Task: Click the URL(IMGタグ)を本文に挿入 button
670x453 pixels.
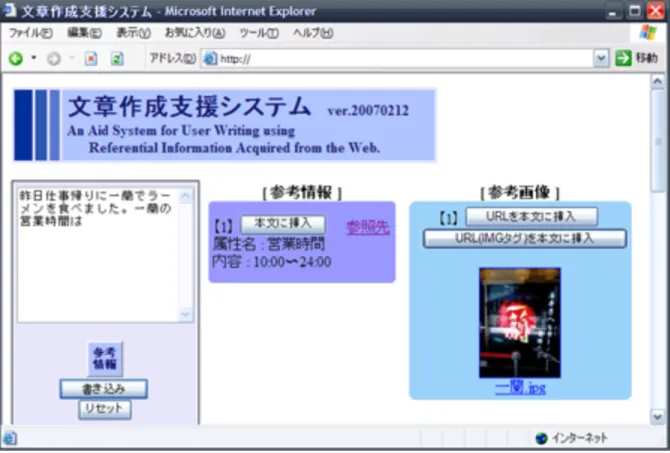Action: click(525, 238)
